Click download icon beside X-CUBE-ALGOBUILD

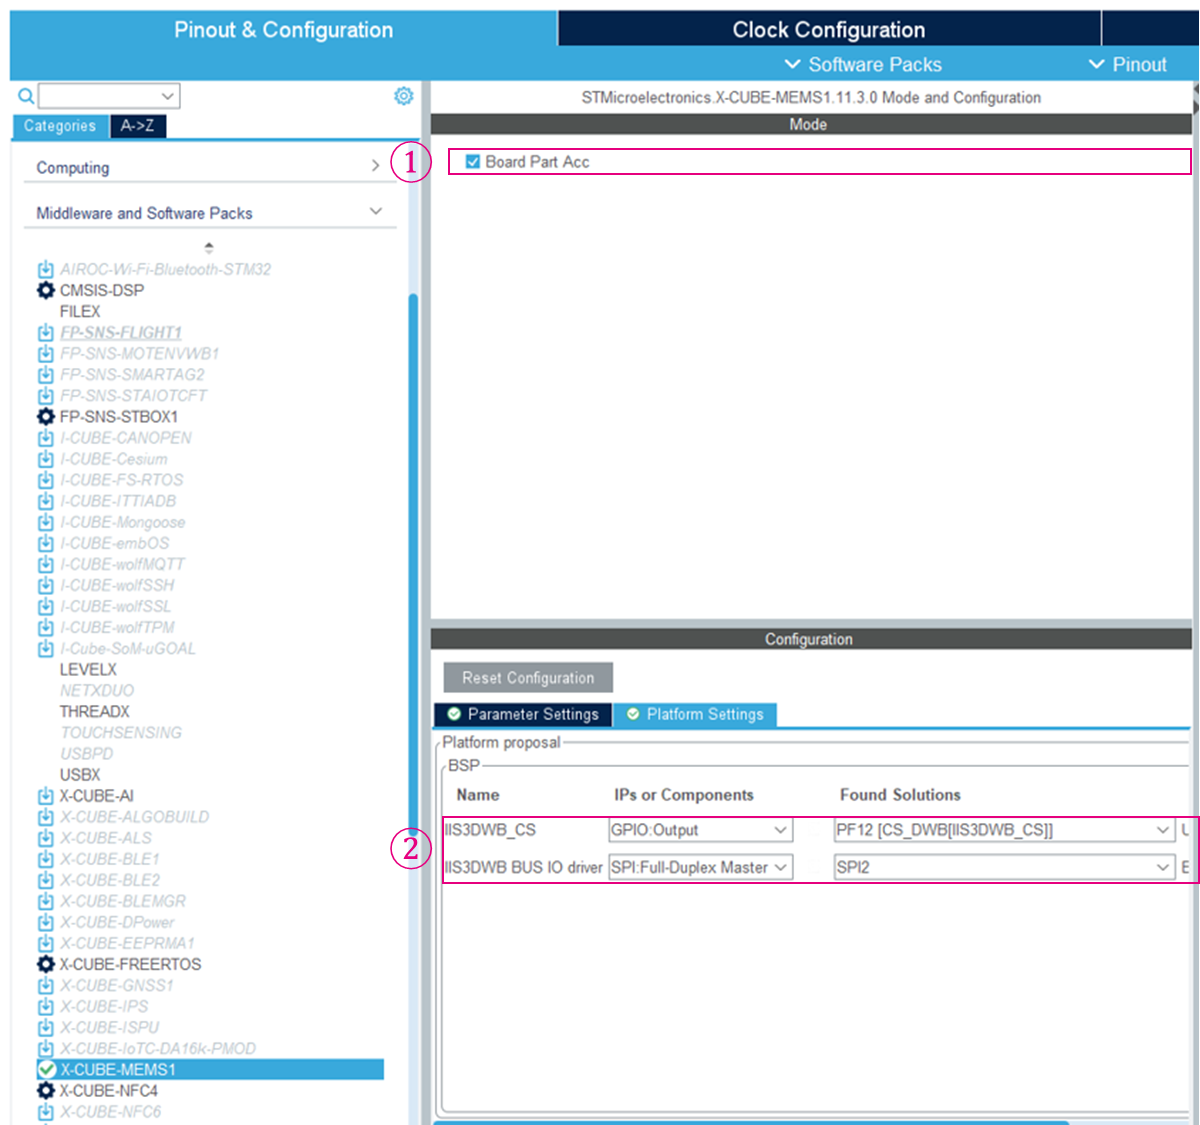tap(45, 817)
